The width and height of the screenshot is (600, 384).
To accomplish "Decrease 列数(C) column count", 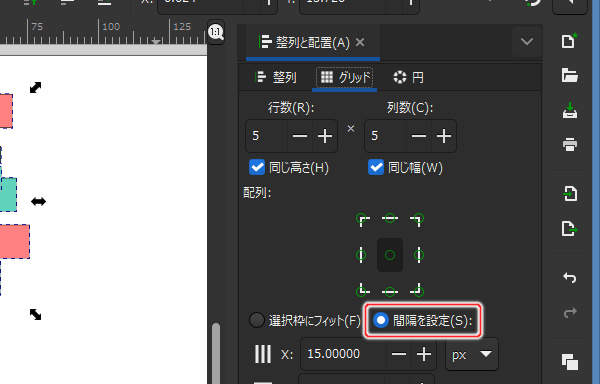I will point(419,136).
